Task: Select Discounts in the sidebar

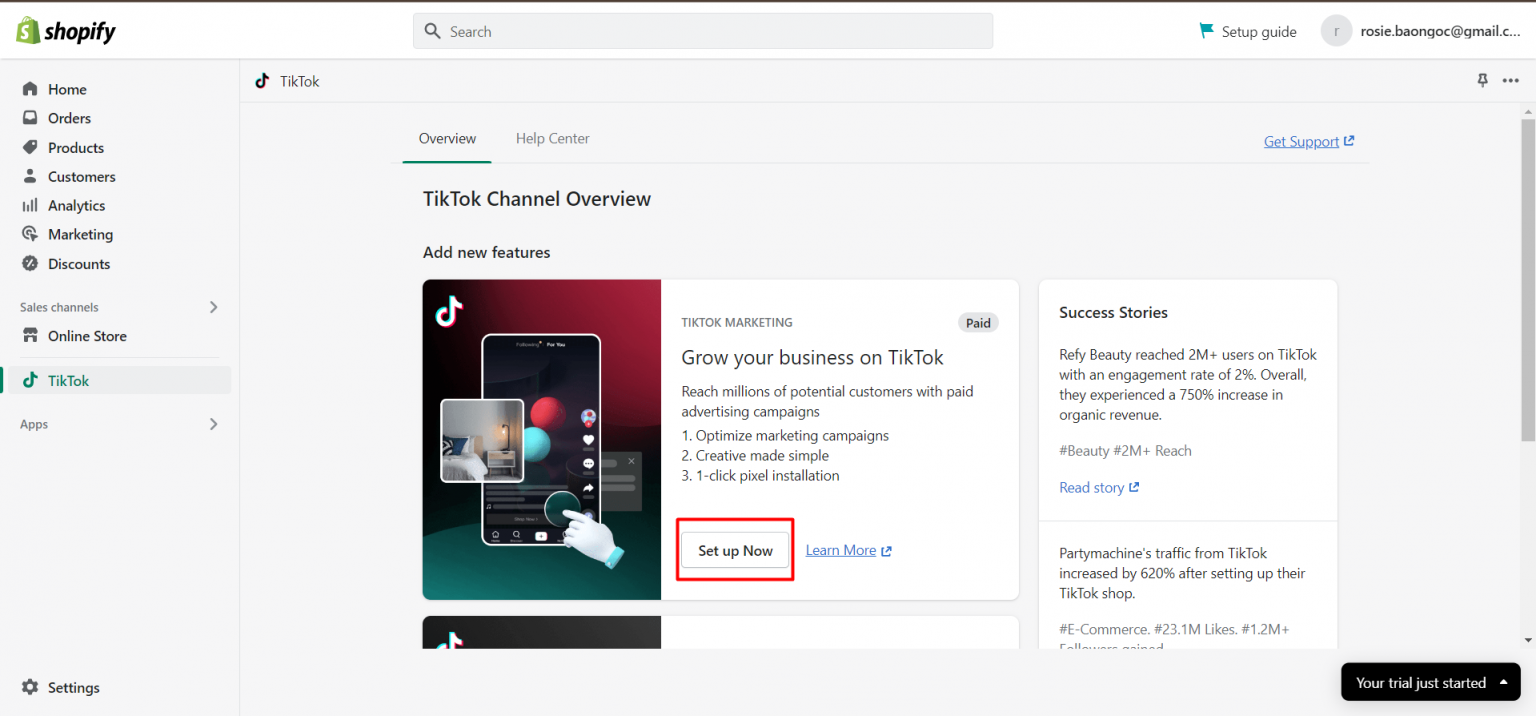Action: (x=78, y=263)
